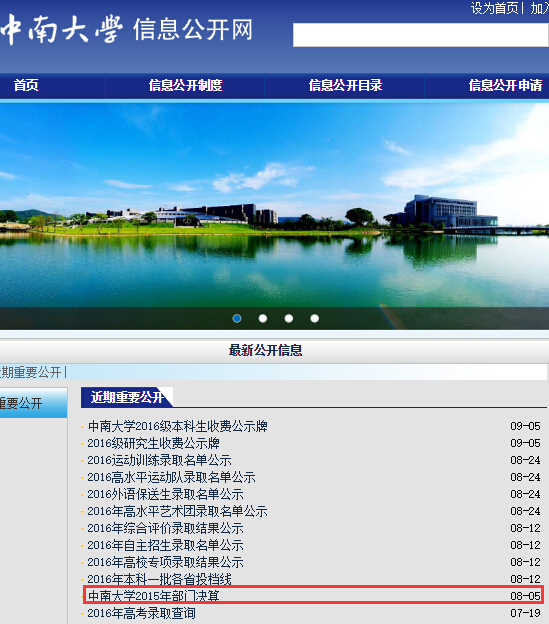Image resolution: width=549 pixels, height=624 pixels.
Task: Open 2016年本科一批各省投档线 link
Action: coord(159,579)
